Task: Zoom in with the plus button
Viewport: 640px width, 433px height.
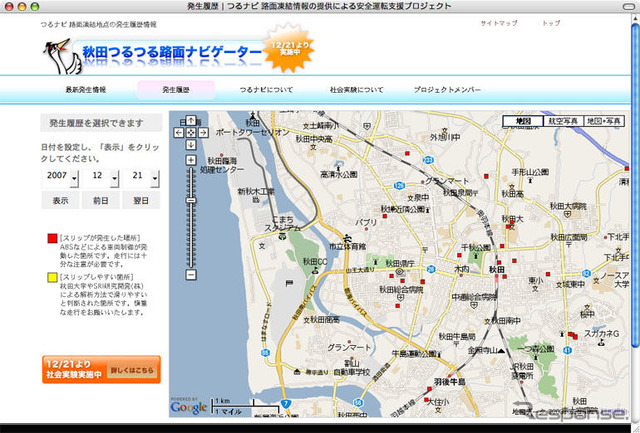Action: (191, 160)
